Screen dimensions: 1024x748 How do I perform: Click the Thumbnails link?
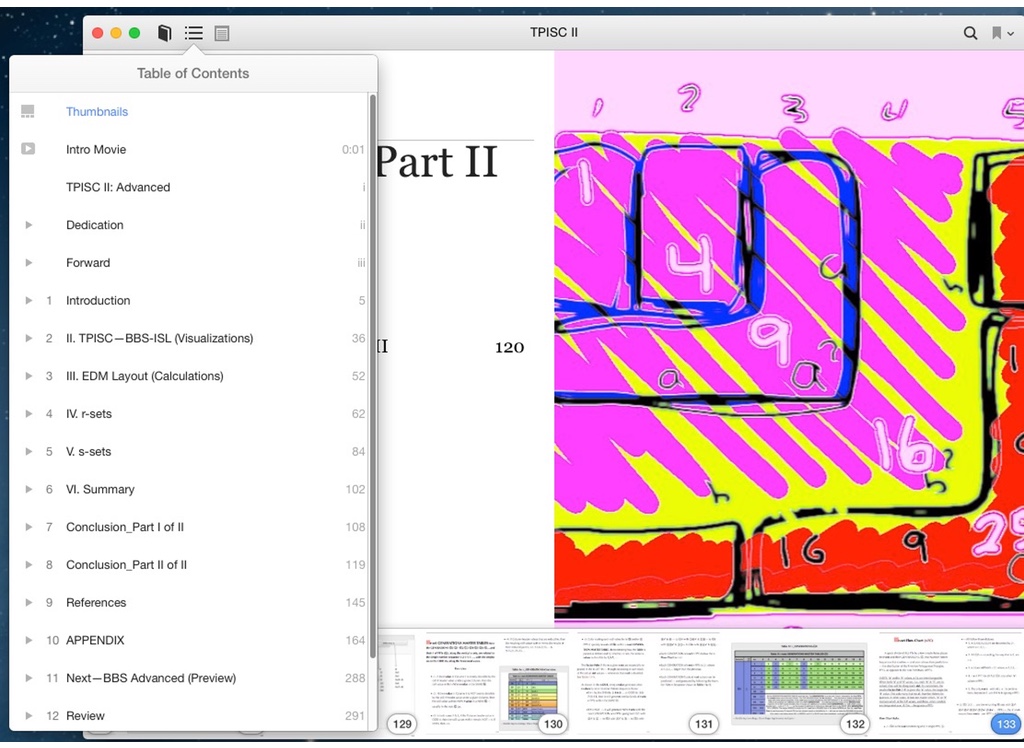tap(97, 112)
